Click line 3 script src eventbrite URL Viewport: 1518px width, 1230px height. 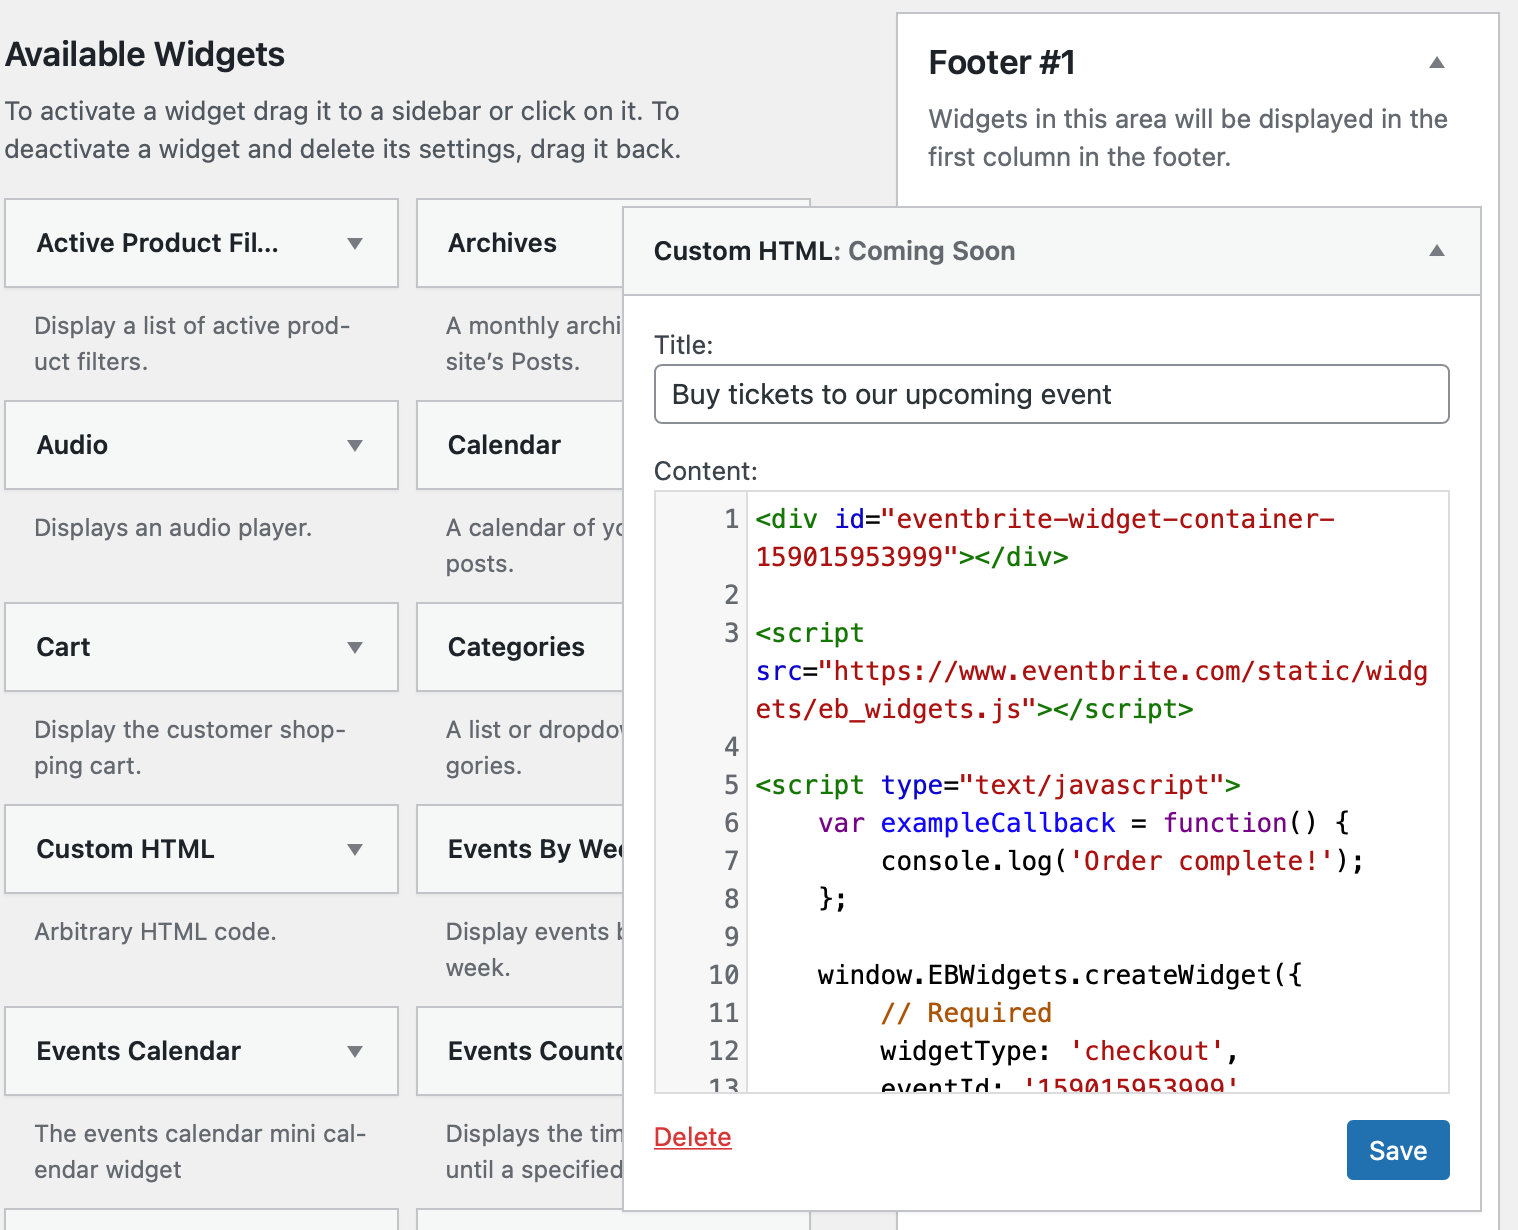click(1091, 690)
